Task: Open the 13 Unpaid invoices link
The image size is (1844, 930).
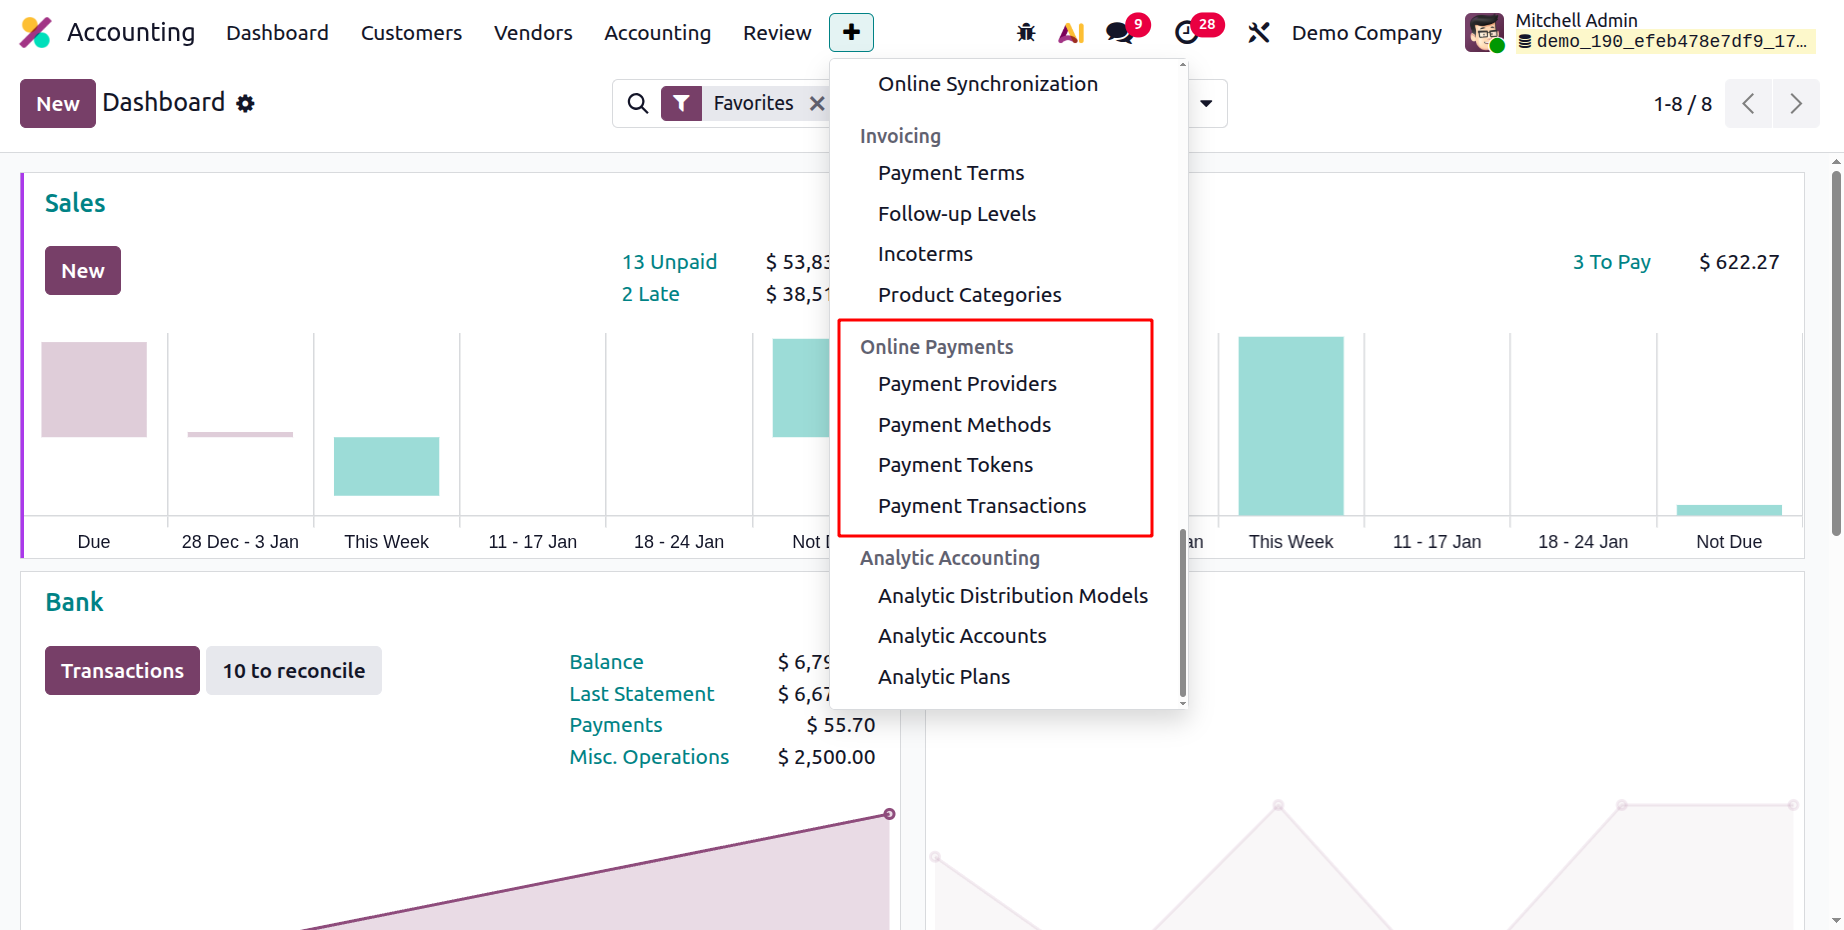Action: click(x=669, y=262)
